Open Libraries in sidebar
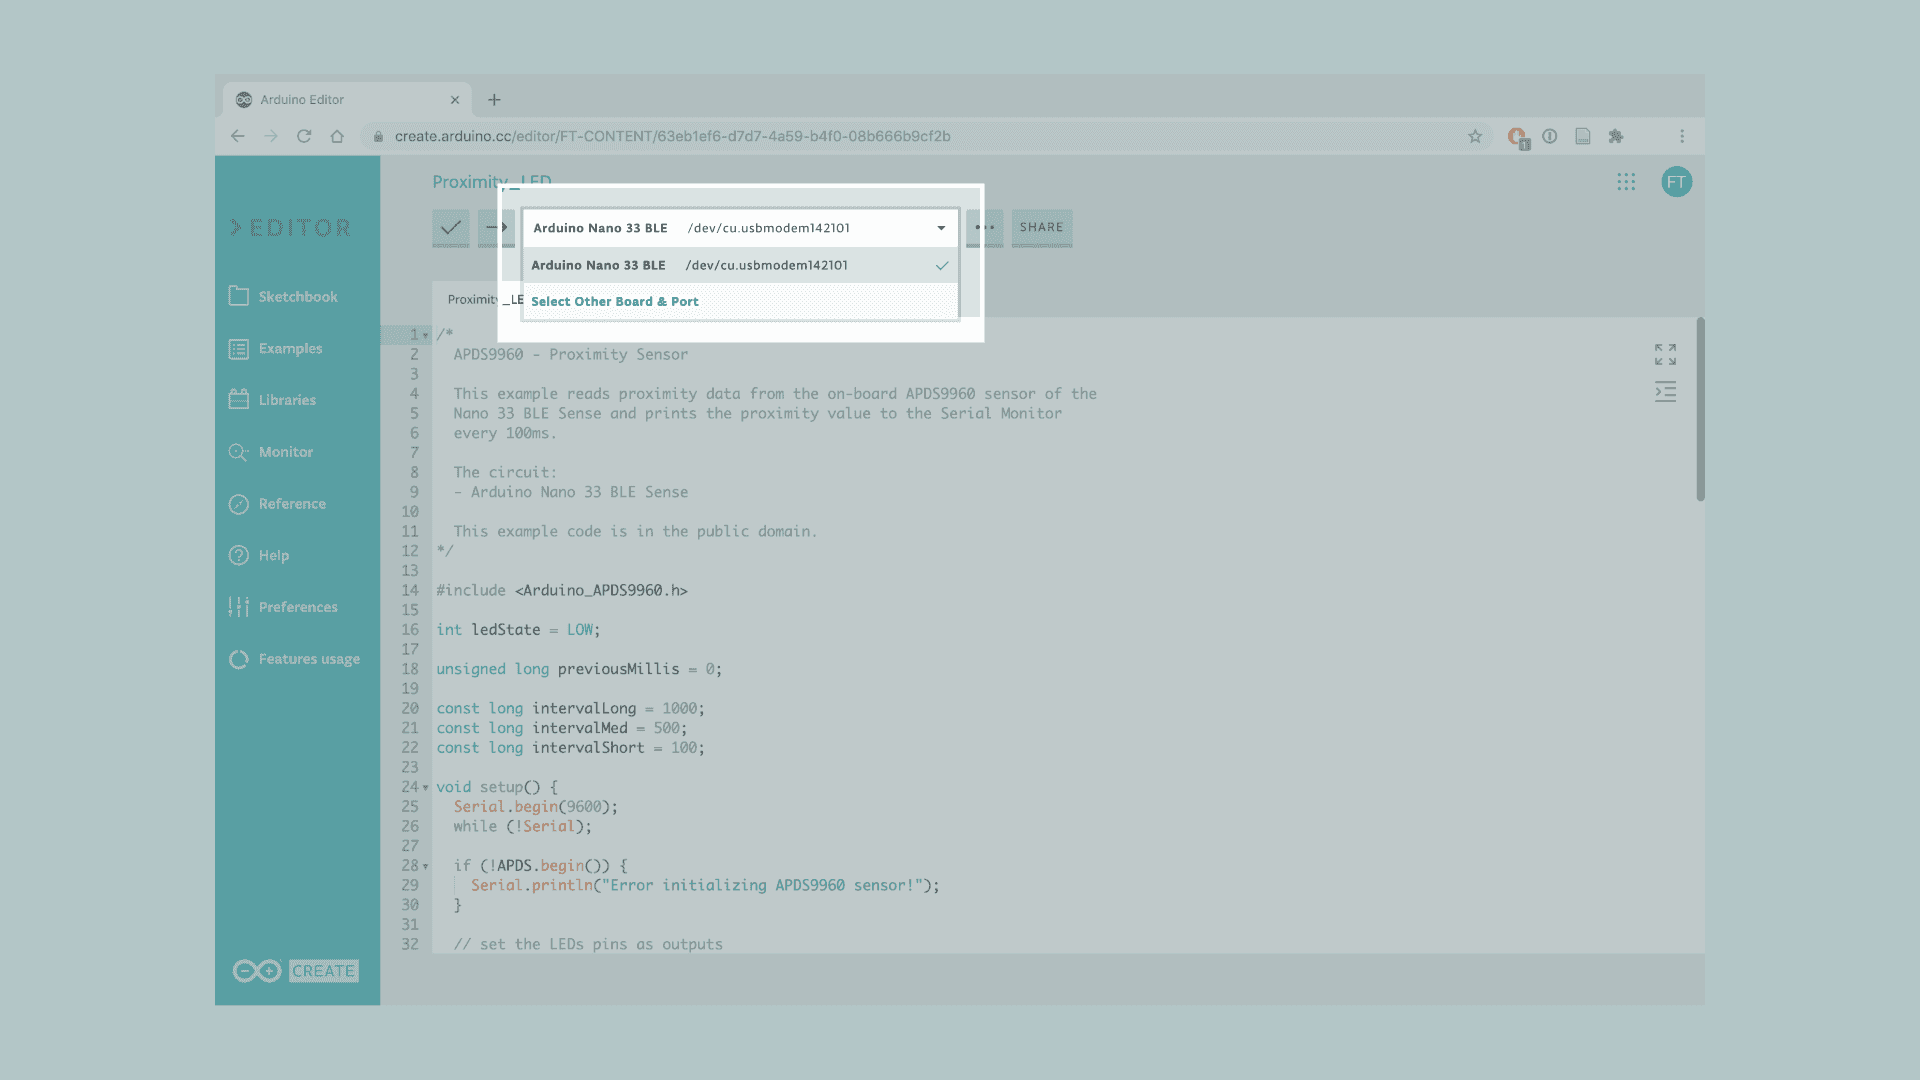This screenshot has width=1920, height=1080. [286, 400]
